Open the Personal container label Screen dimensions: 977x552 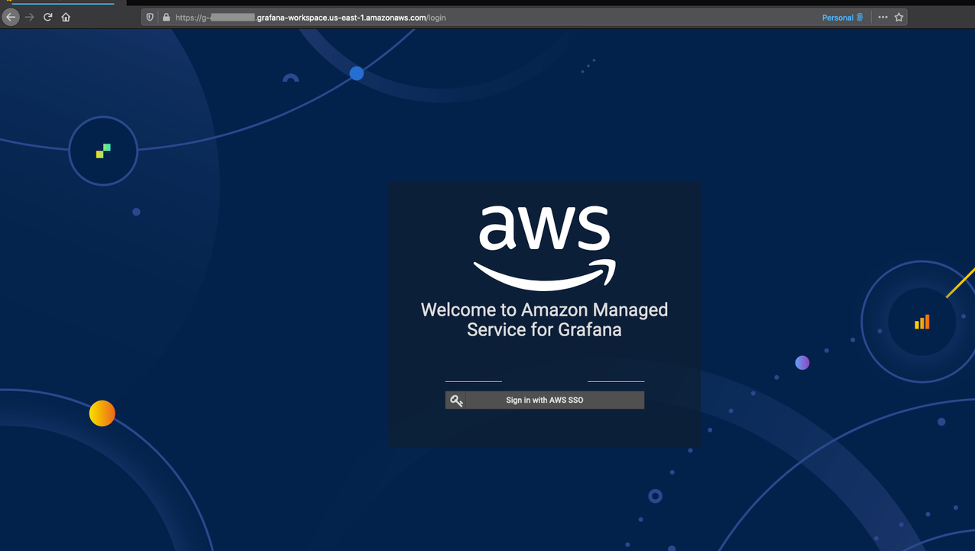[x=842, y=17]
